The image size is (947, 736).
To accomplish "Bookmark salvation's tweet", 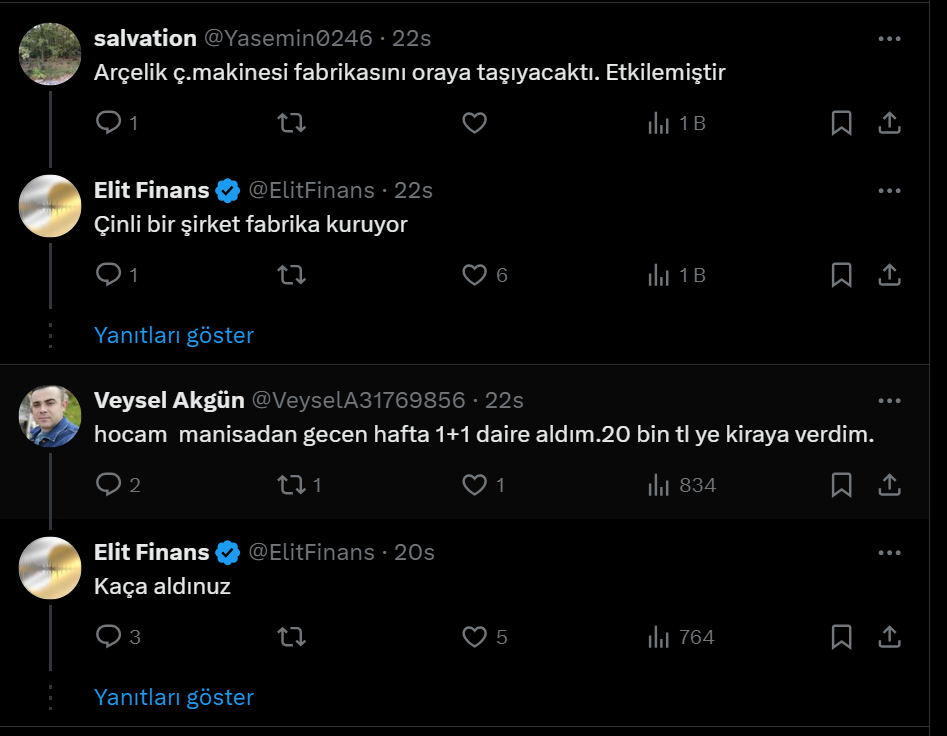I will coord(841,123).
